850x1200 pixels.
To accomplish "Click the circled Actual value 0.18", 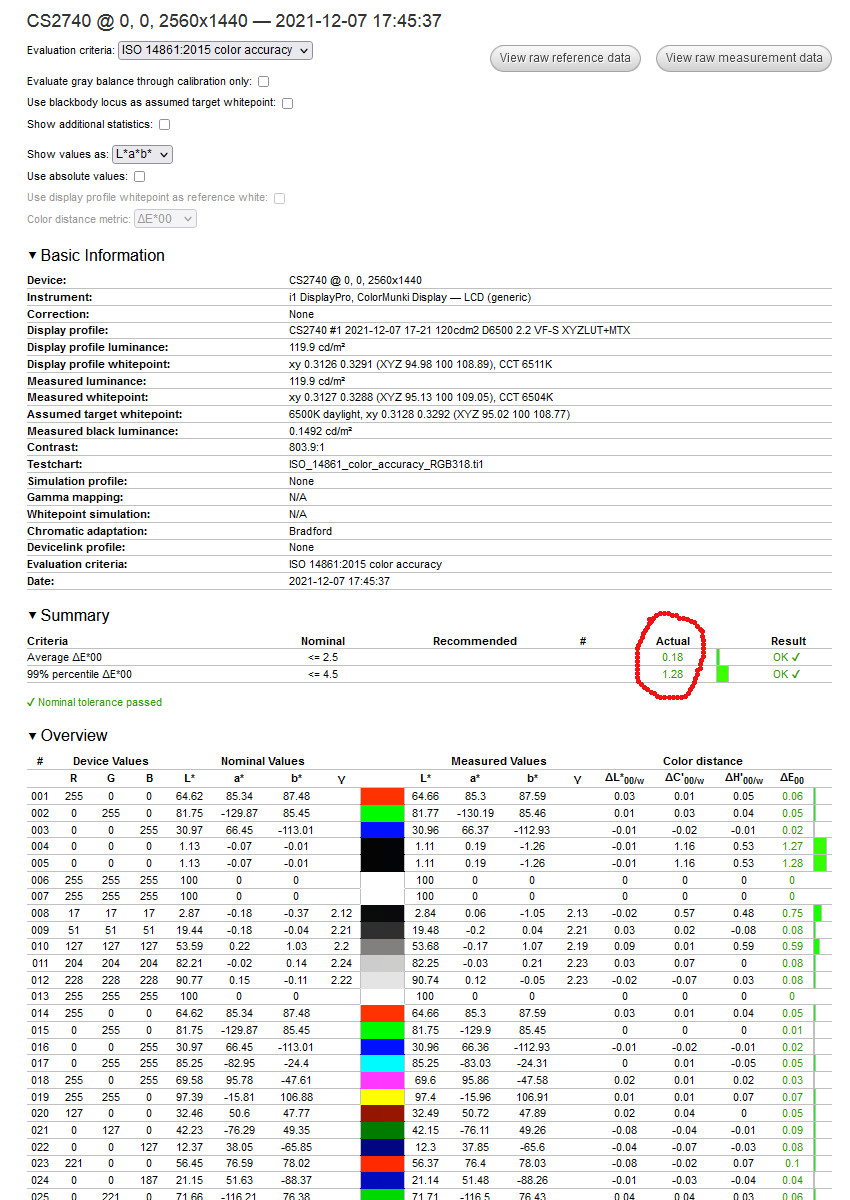I will point(672,657).
